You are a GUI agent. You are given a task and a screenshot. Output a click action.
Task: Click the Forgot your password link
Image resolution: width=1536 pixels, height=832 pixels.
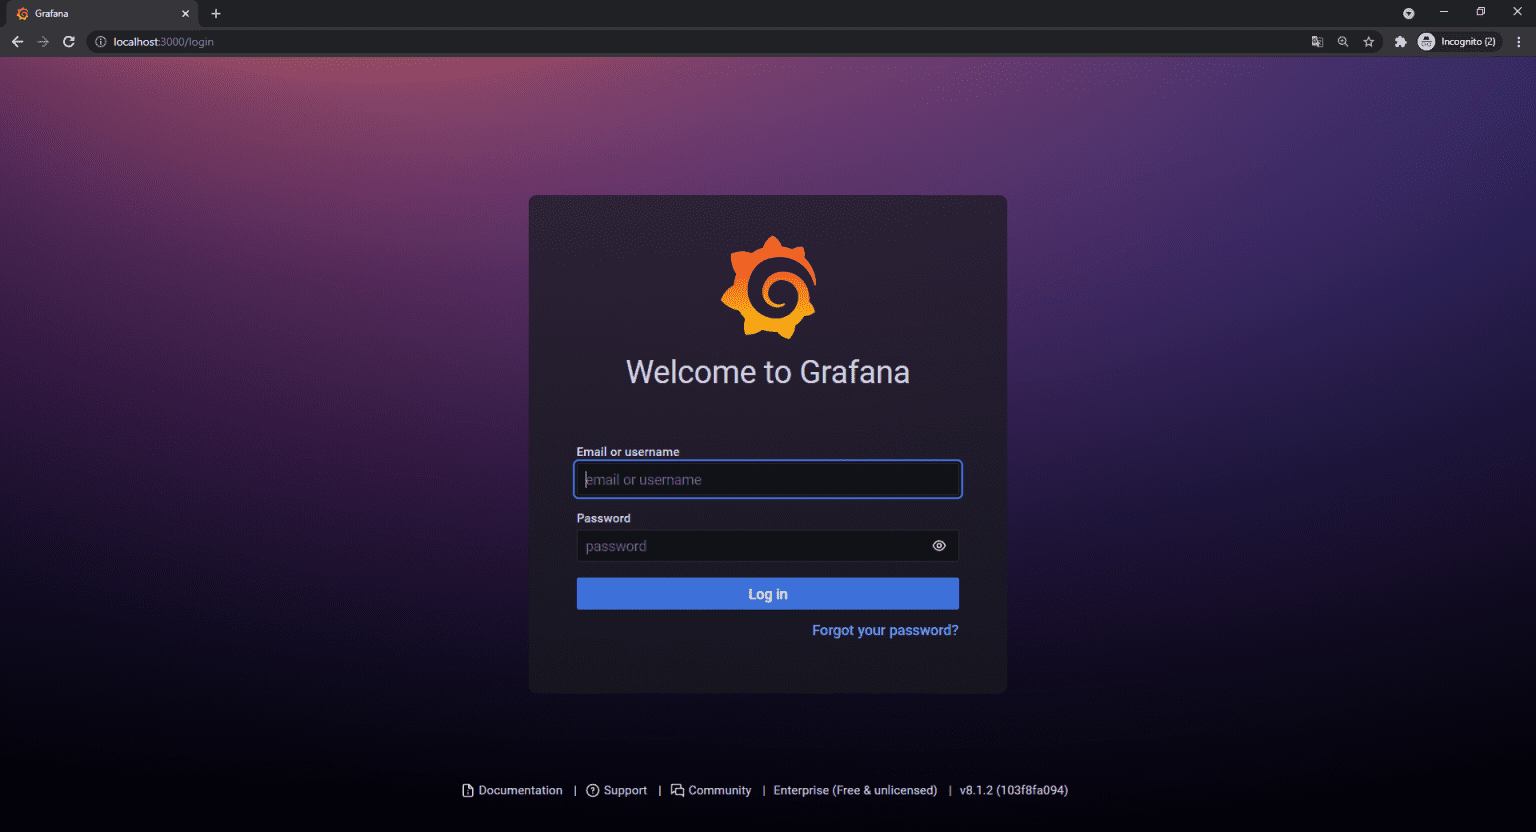coord(884,630)
